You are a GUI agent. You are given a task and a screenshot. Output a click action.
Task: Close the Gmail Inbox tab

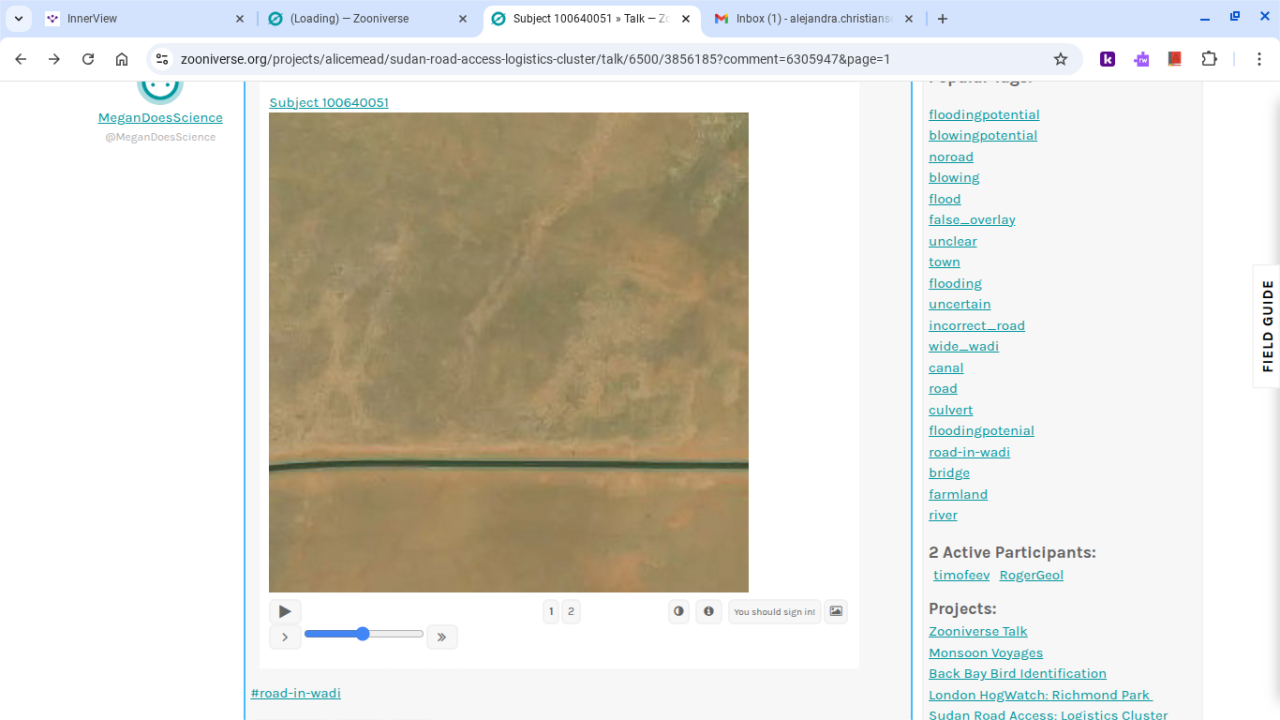point(908,19)
